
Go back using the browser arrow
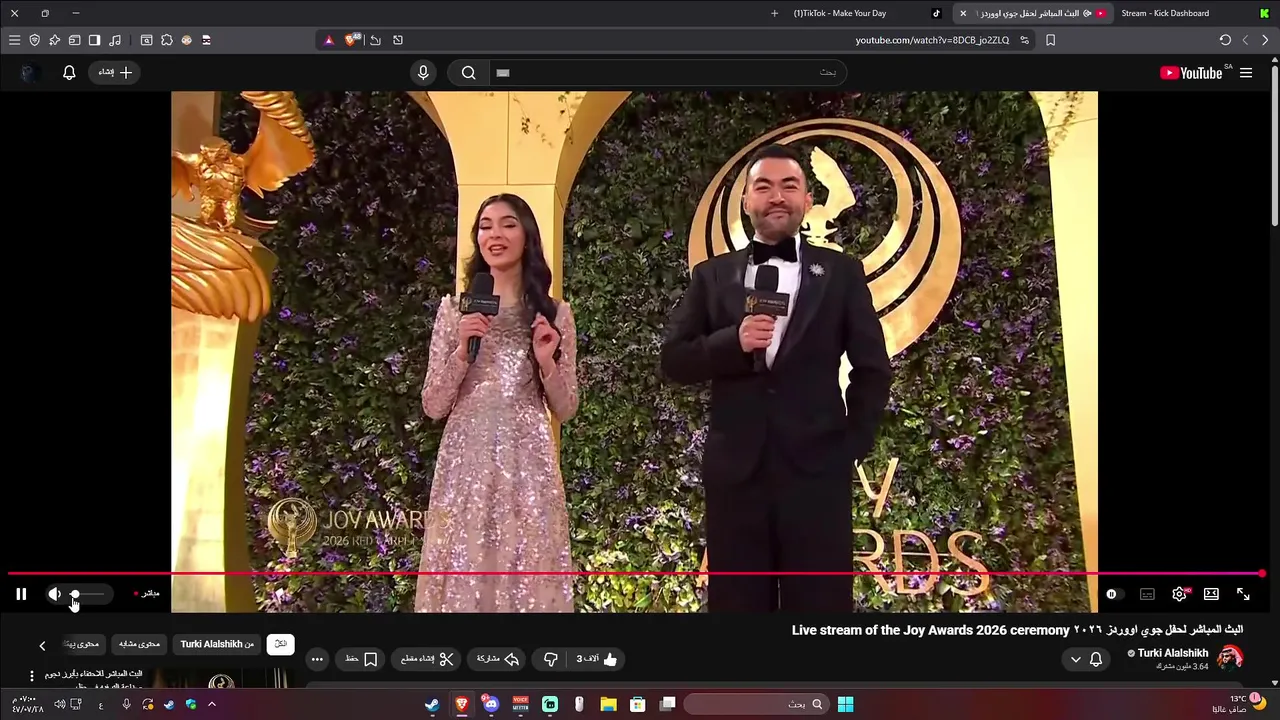point(1265,40)
